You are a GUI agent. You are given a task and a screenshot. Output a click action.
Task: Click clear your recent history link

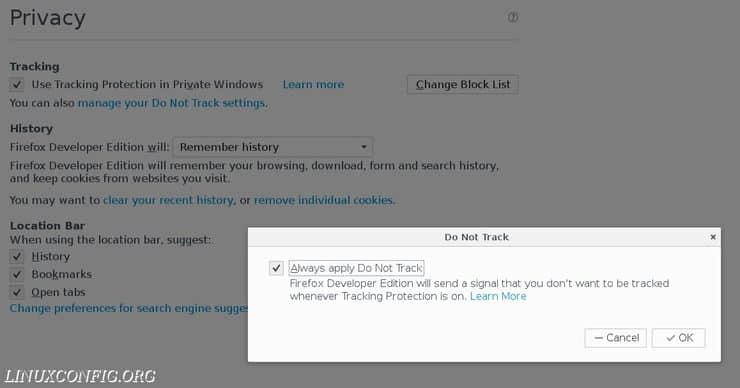pos(168,200)
